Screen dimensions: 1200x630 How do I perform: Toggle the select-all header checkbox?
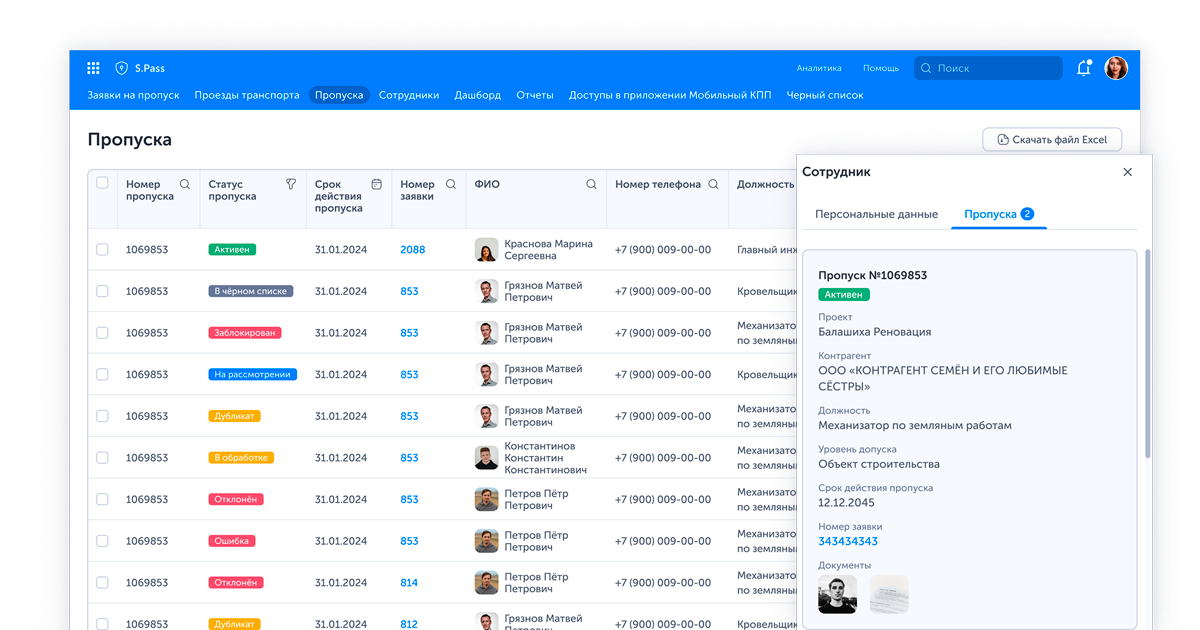102,183
